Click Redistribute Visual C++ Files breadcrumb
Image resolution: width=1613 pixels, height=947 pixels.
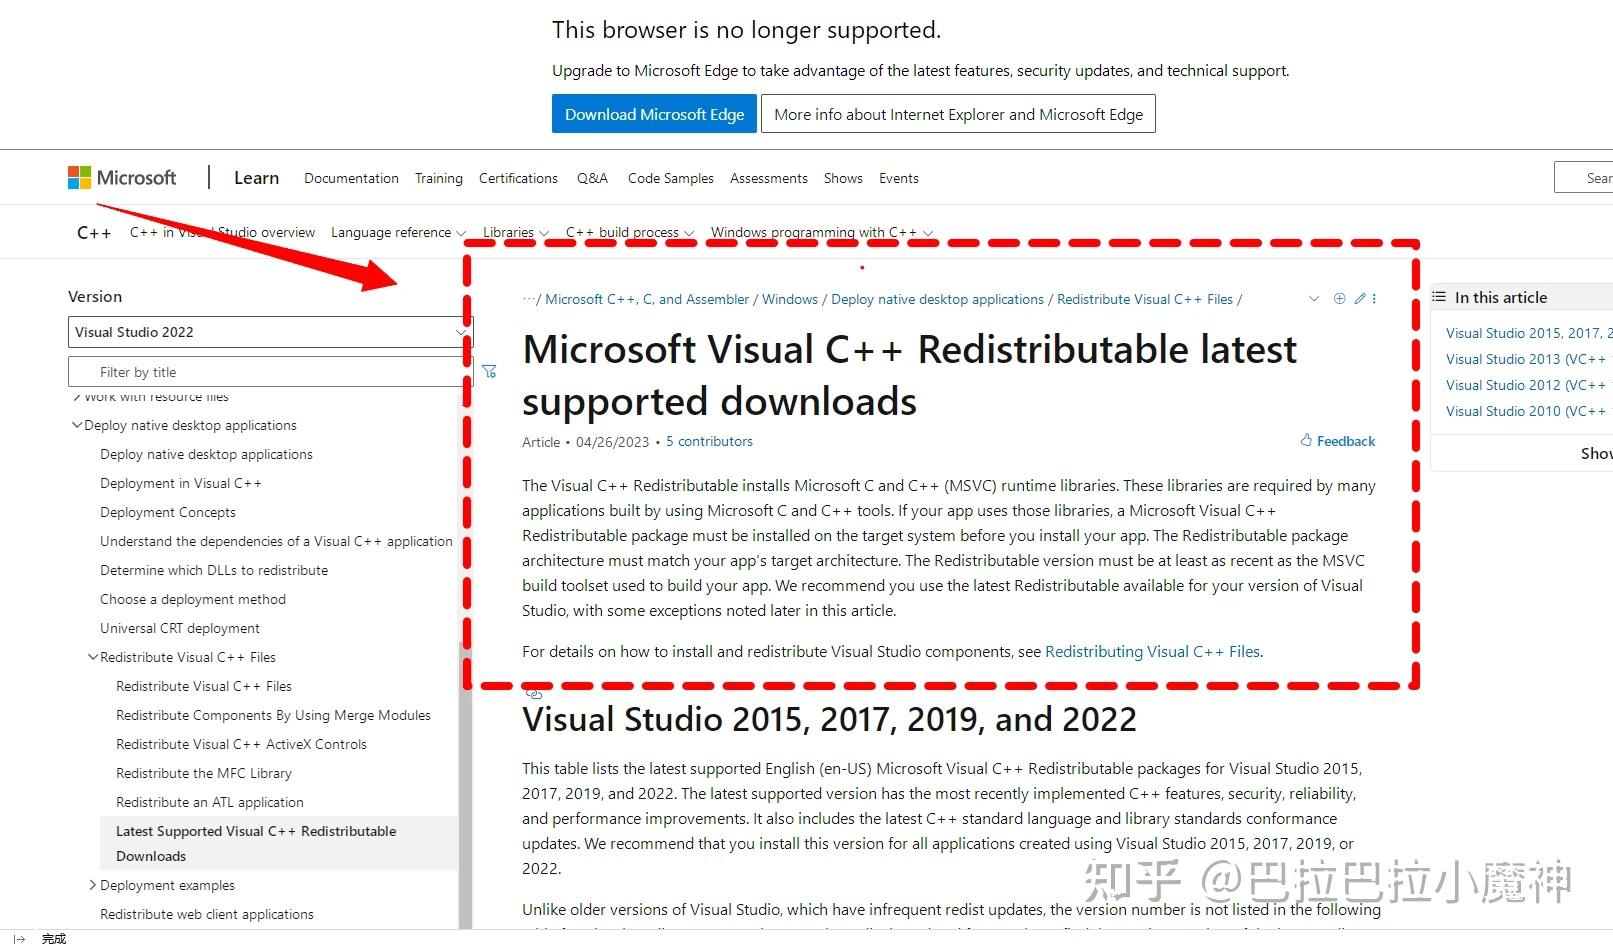[x=1145, y=299]
